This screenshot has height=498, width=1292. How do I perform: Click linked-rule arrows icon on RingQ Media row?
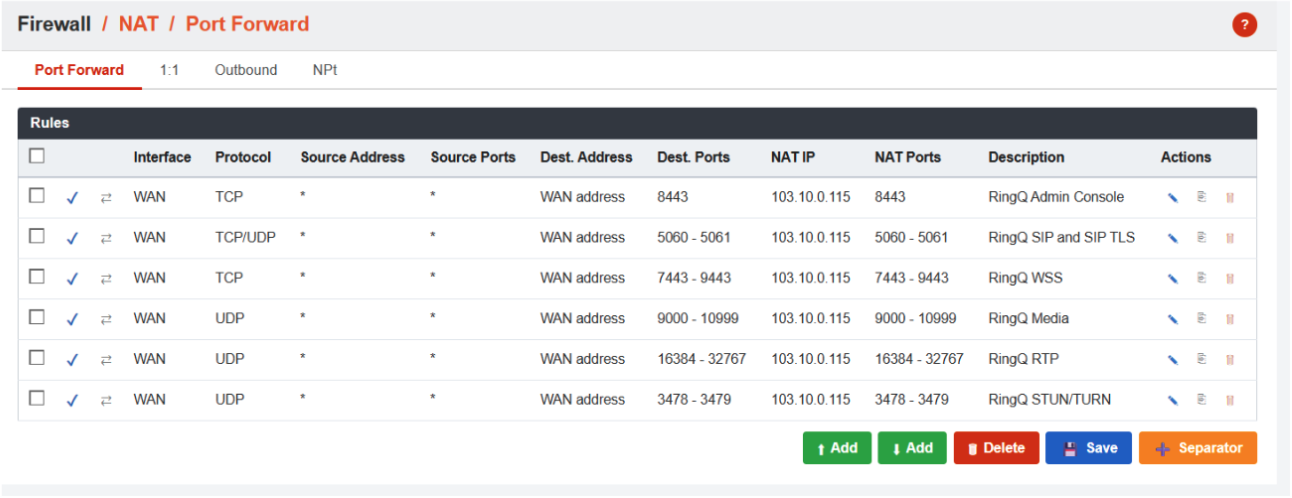(x=106, y=320)
